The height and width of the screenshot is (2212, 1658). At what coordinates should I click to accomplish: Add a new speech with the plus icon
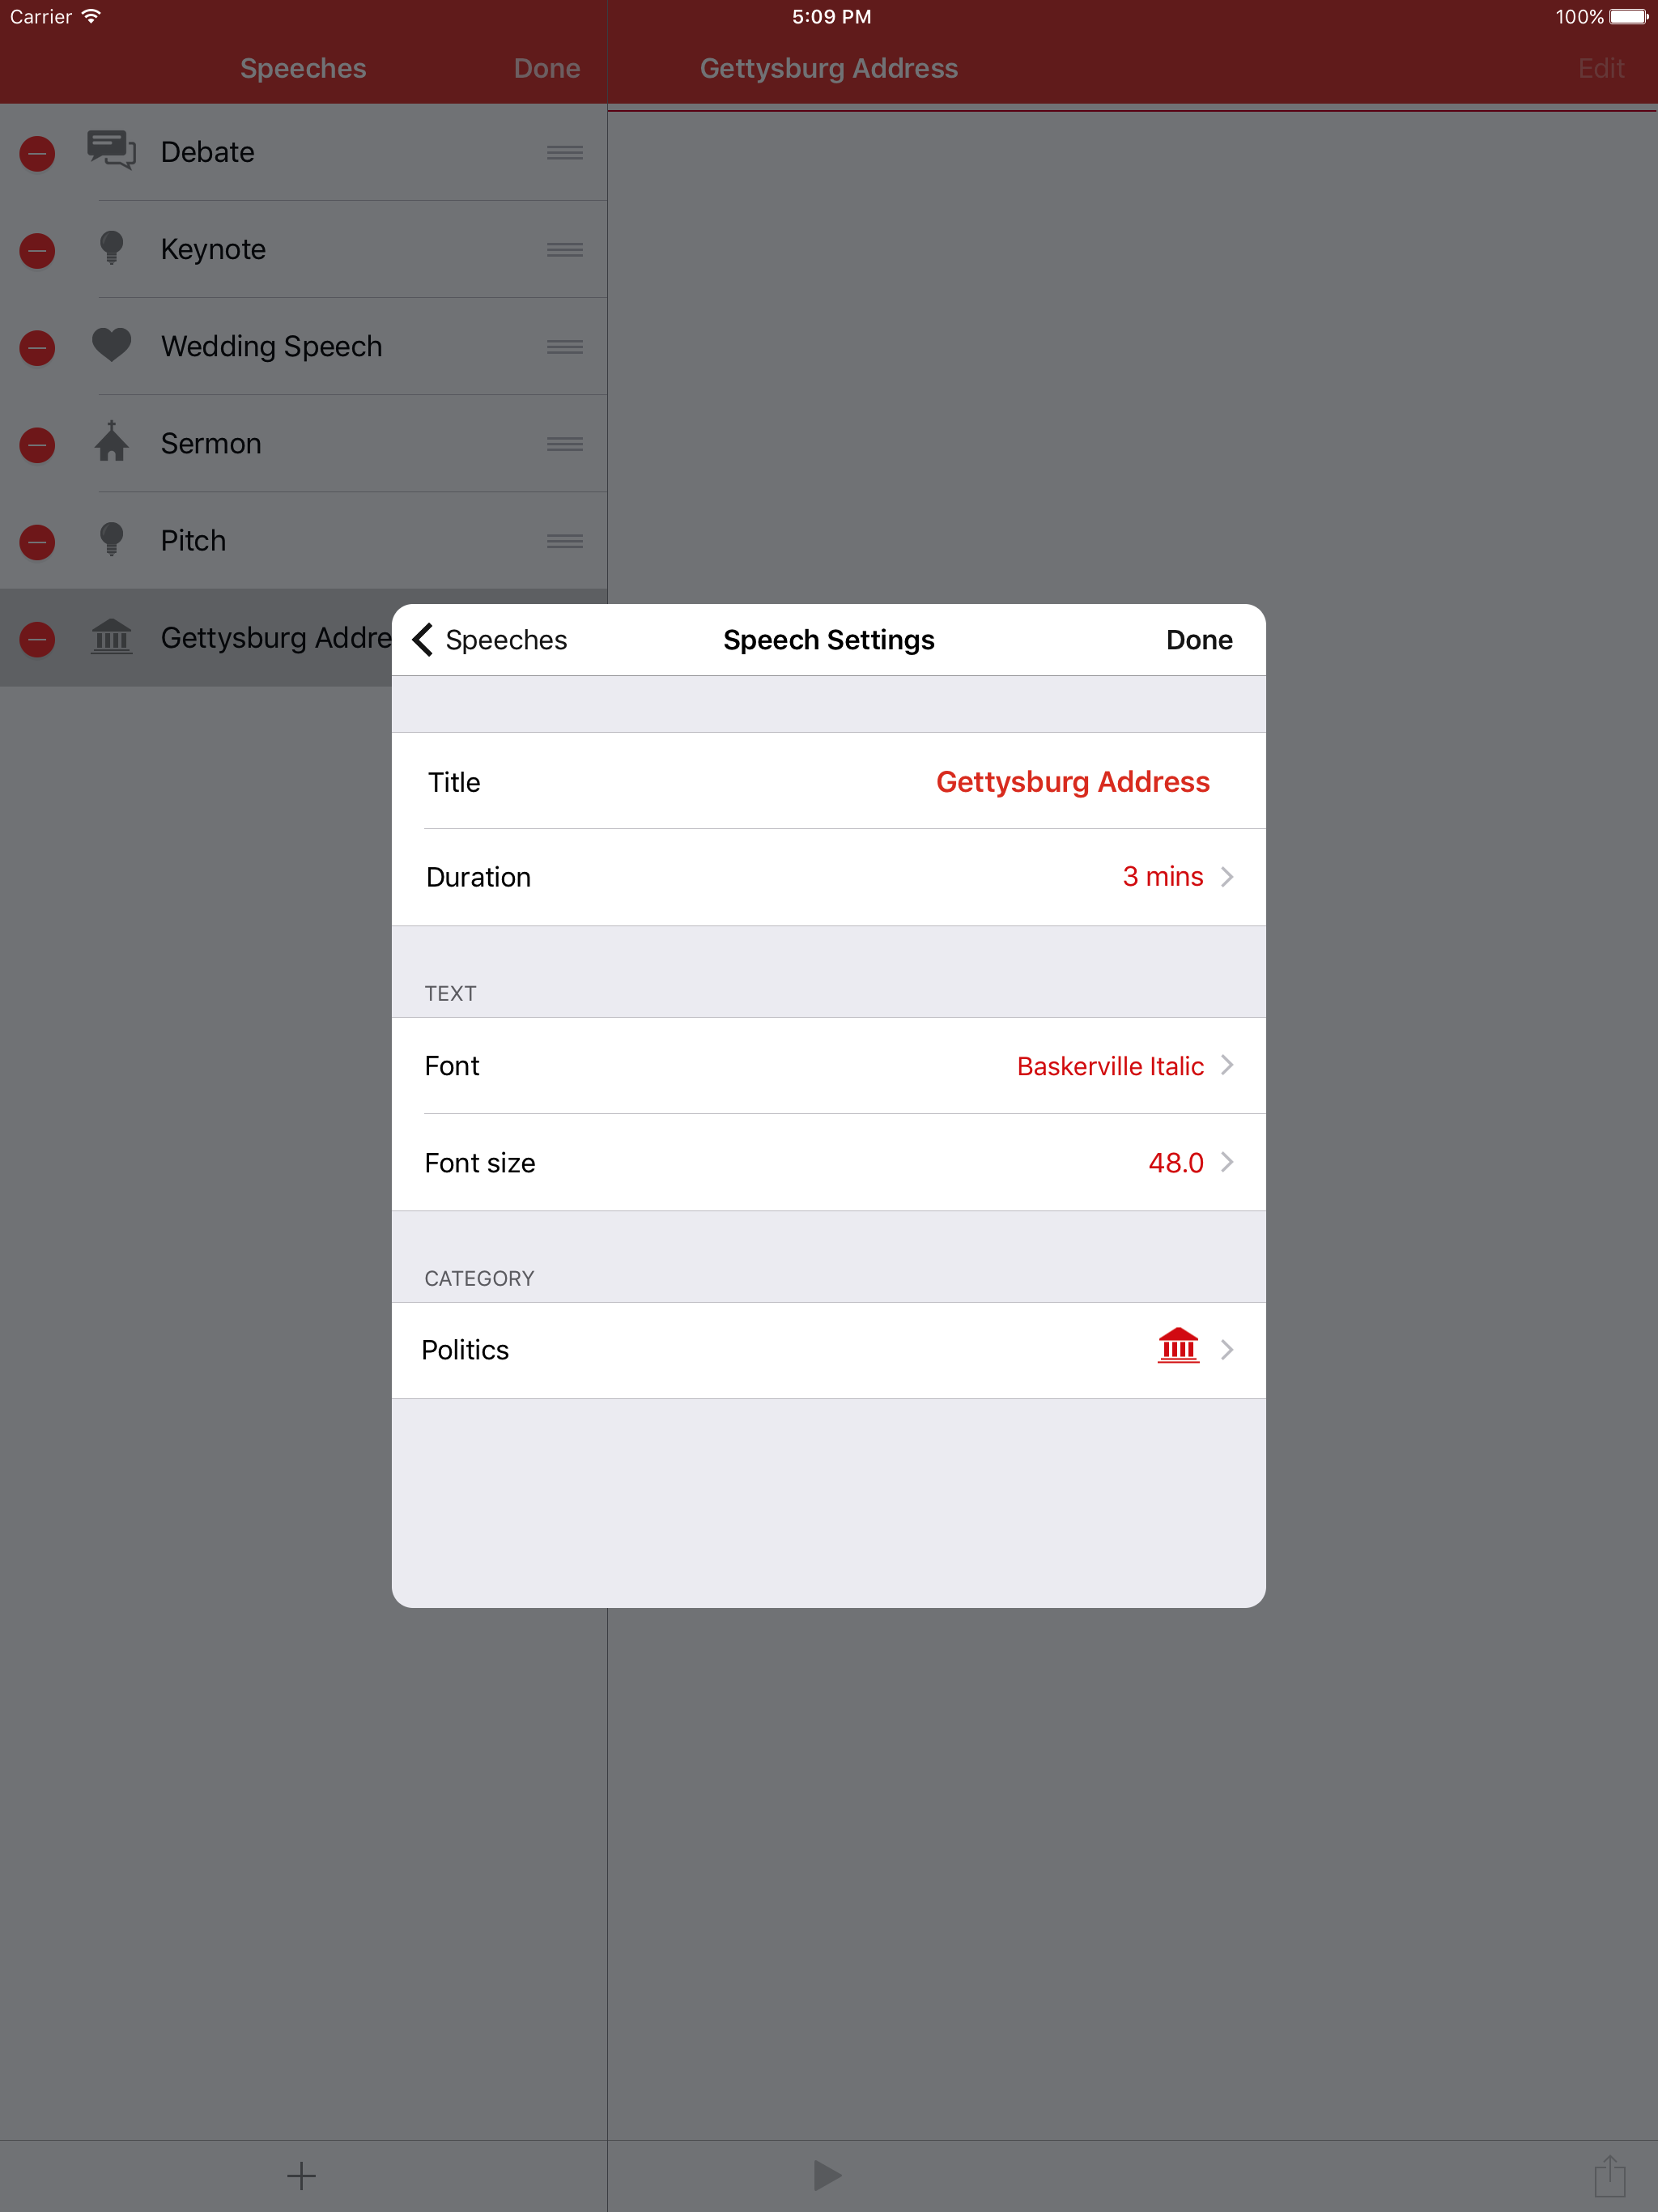click(x=301, y=2175)
